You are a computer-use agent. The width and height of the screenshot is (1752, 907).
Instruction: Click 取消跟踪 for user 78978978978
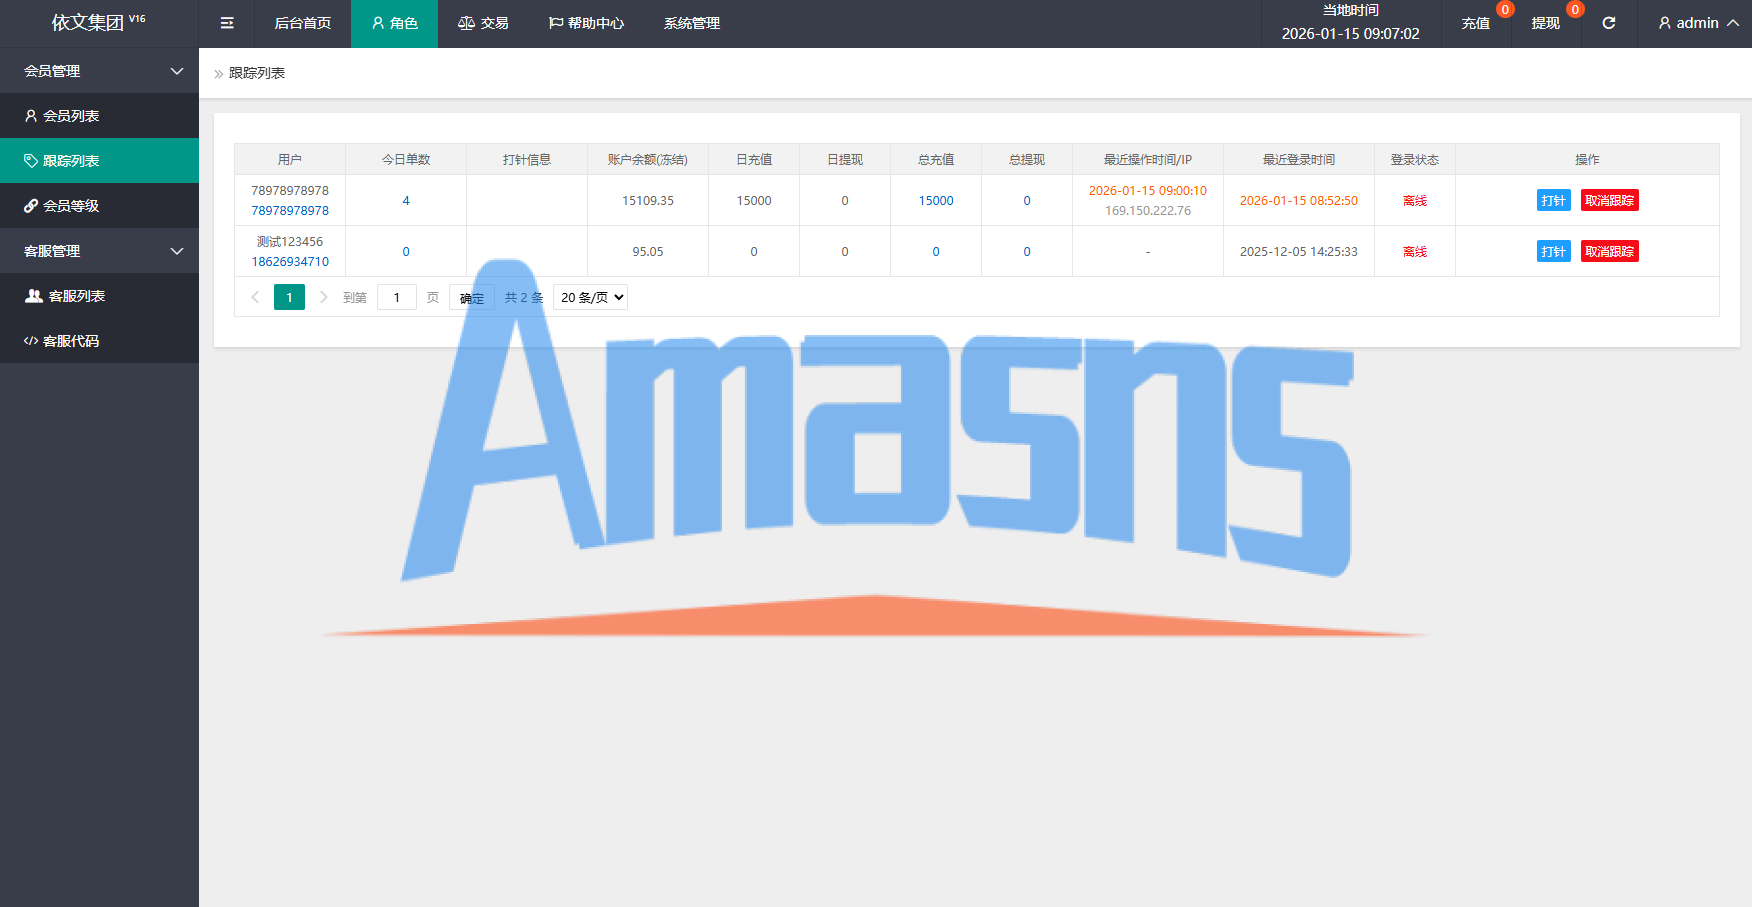1610,200
